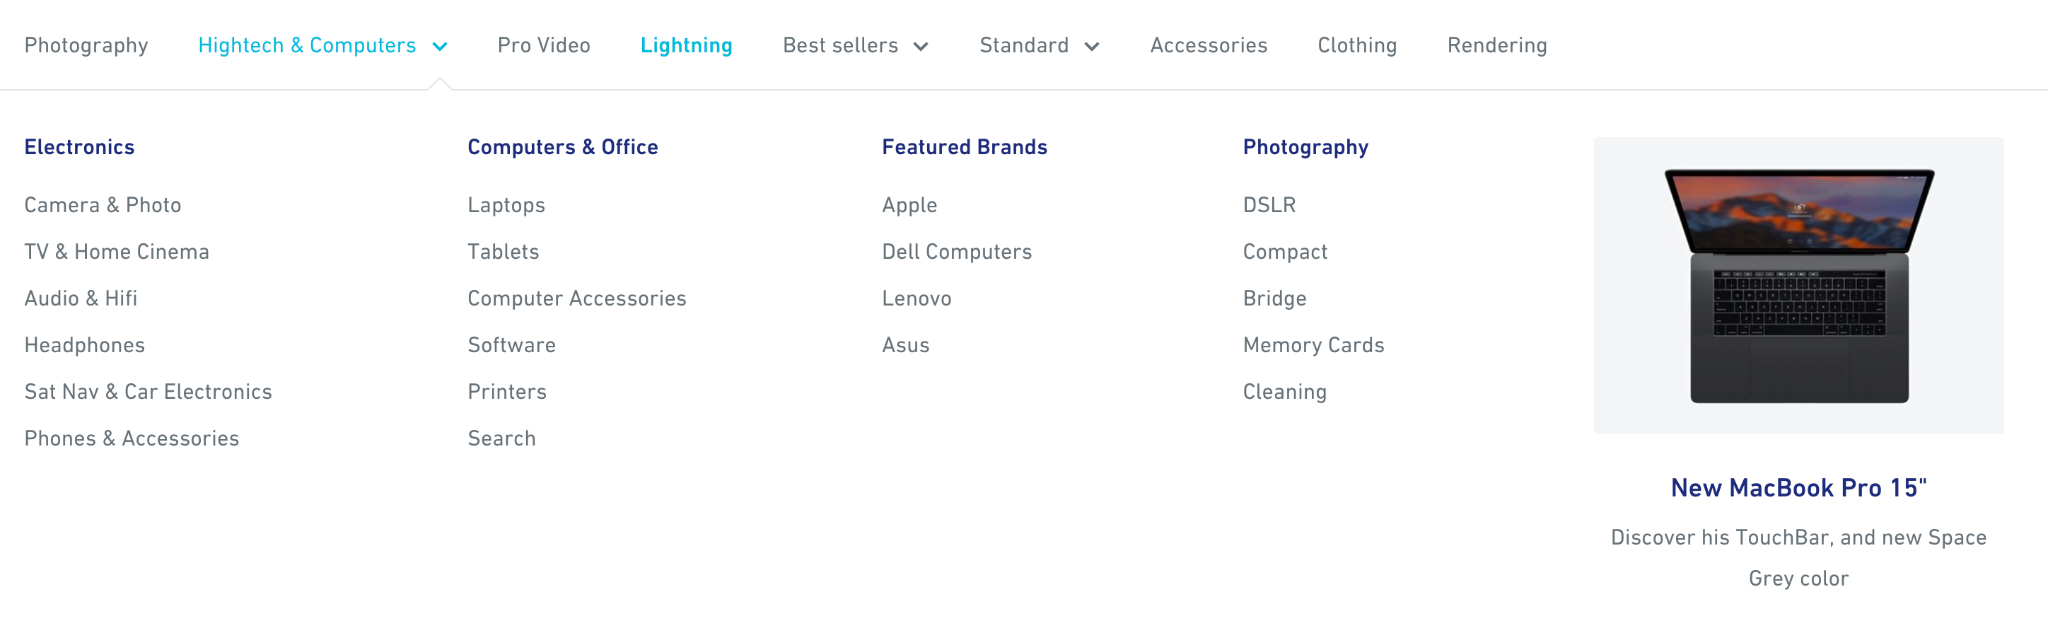Viewport: 2048px width, 641px height.
Task: Go to TV & Home Cinema
Action: coord(117,252)
